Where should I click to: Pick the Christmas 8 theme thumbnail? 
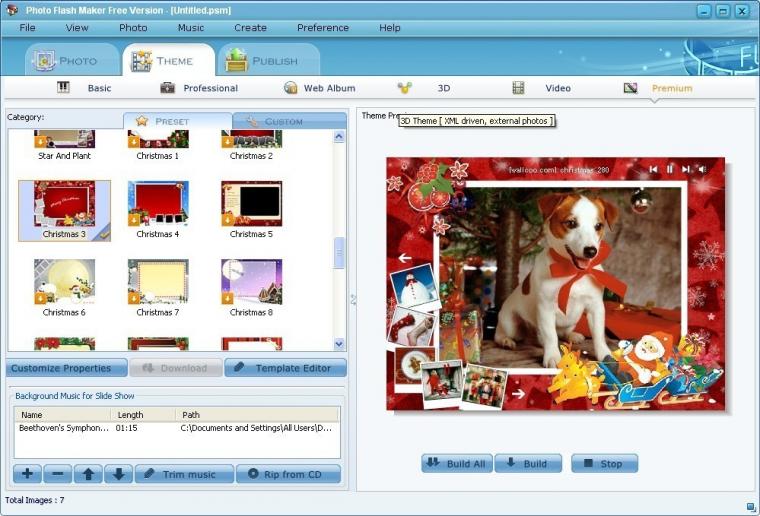click(251, 282)
